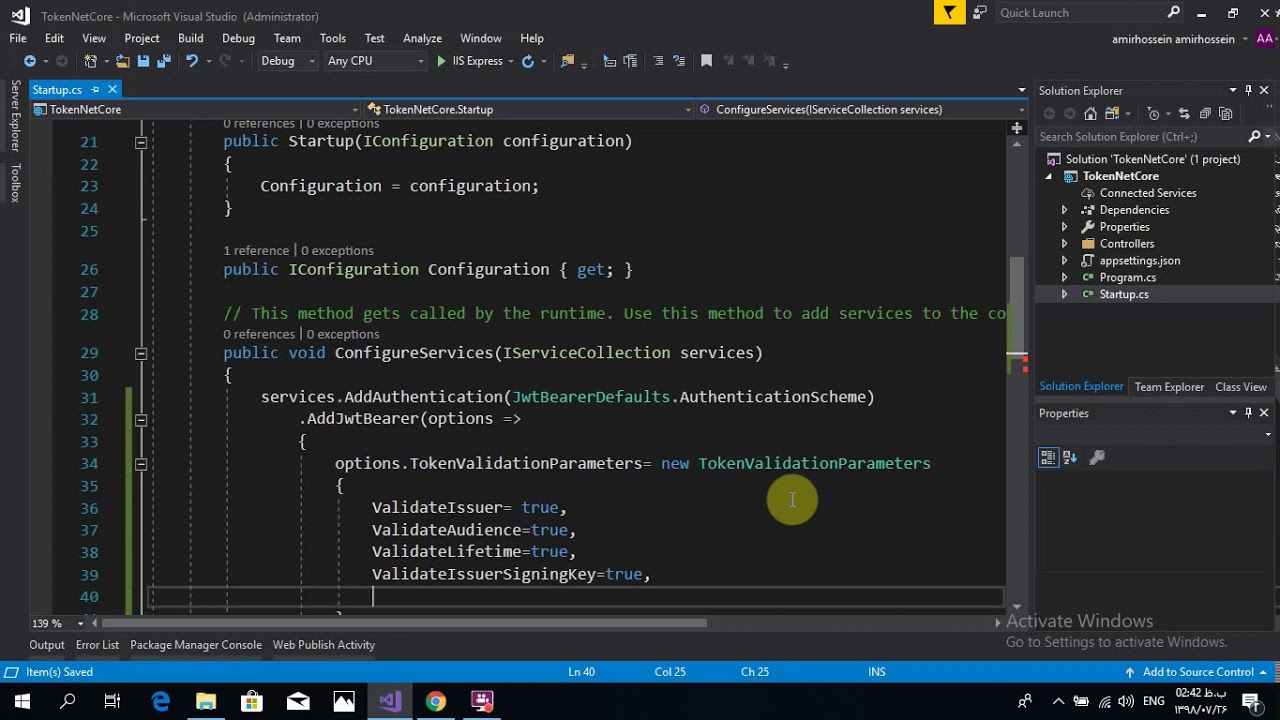This screenshot has width=1280, height=720.
Task: Open the File menu
Action: (x=18, y=38)
